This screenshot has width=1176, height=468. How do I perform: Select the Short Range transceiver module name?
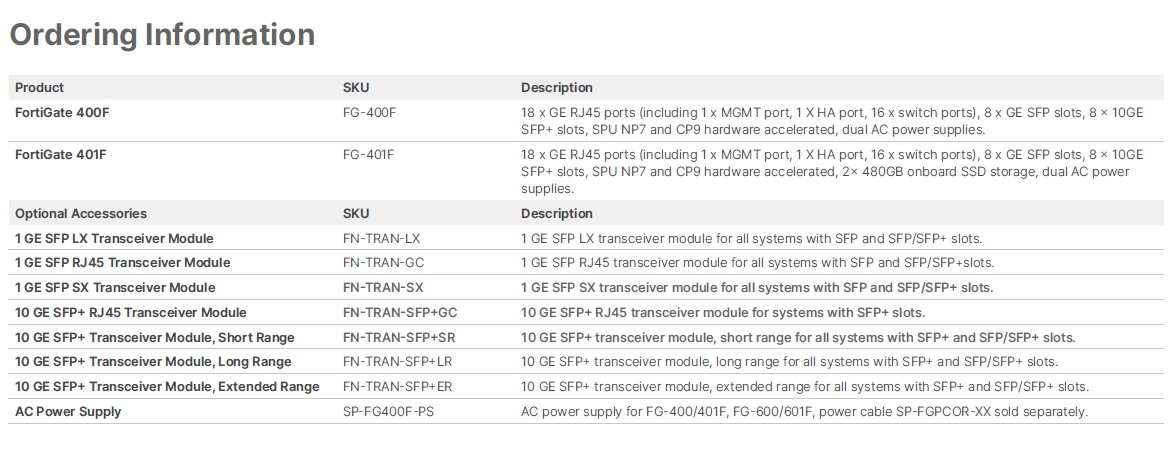tap(154, 338)
